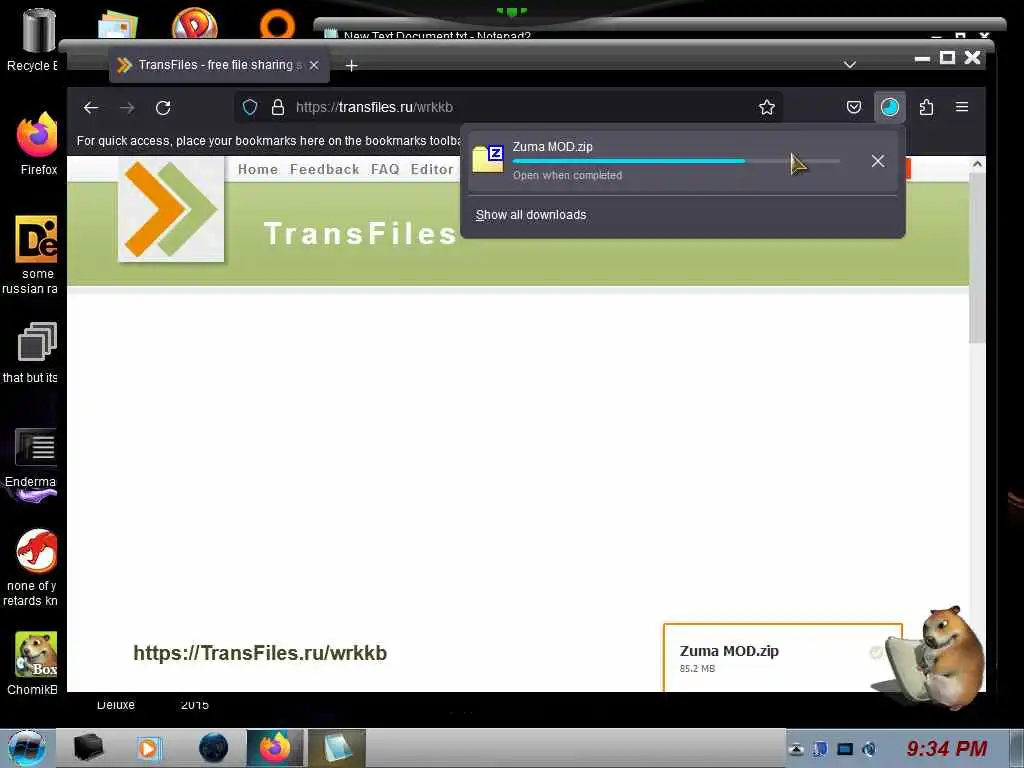
Task: Expand the list all tabs chevron
Action: coord(849,65)
